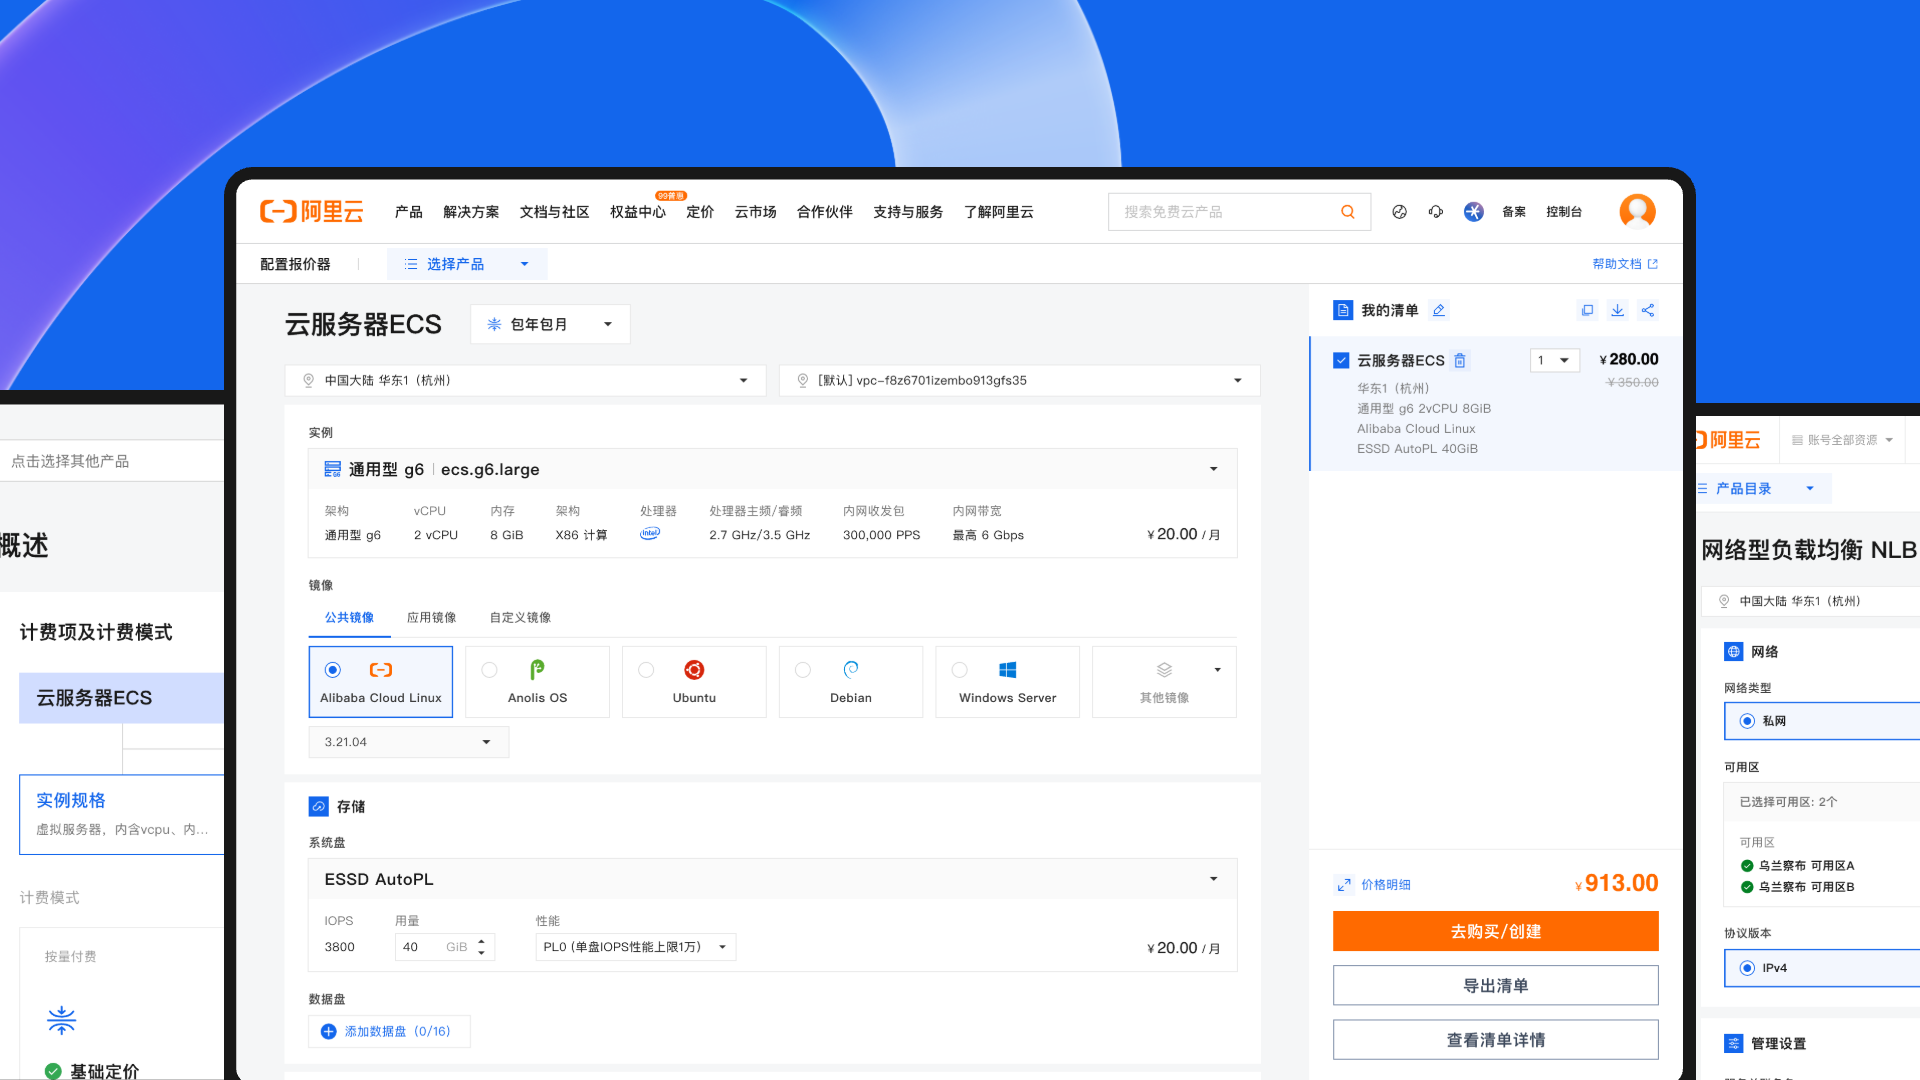Click the edit pencil next to 我的清单
Screen dimensions: 1920x1080
point(1439,310)
